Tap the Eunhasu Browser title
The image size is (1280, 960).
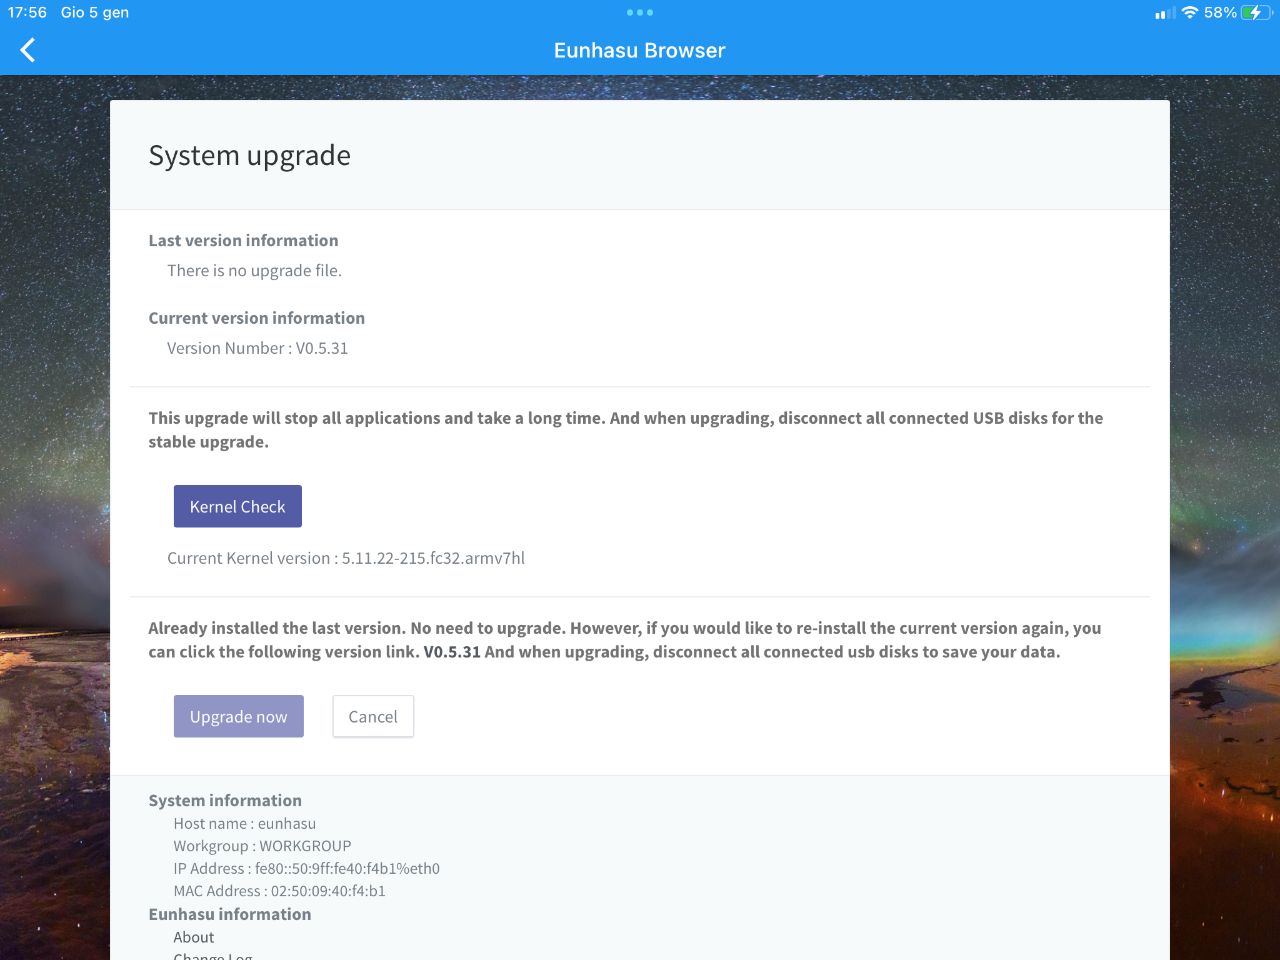tap(640, 50)
